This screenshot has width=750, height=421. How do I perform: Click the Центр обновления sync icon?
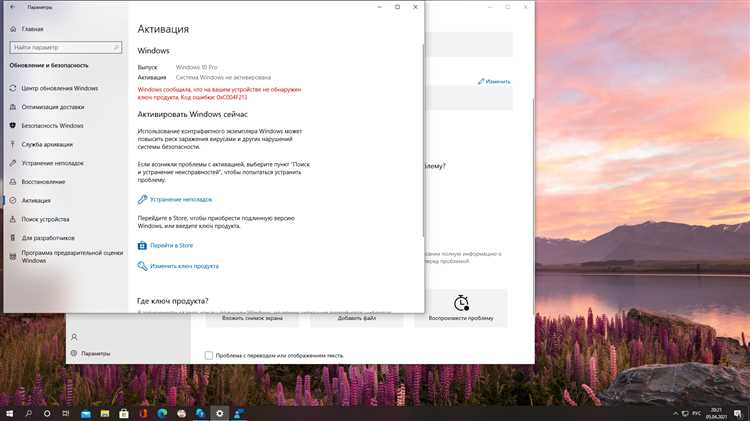pyautogui.click(x=13, y=89)
